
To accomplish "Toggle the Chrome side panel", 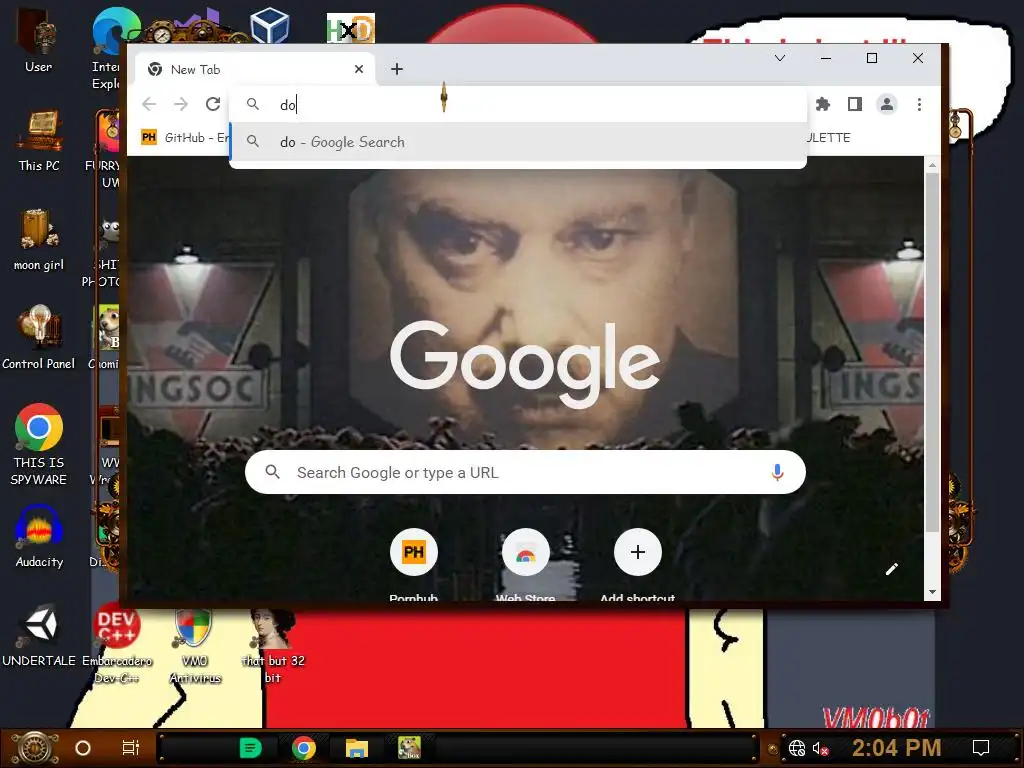I will pyautogui.click(x=855, y=104).
